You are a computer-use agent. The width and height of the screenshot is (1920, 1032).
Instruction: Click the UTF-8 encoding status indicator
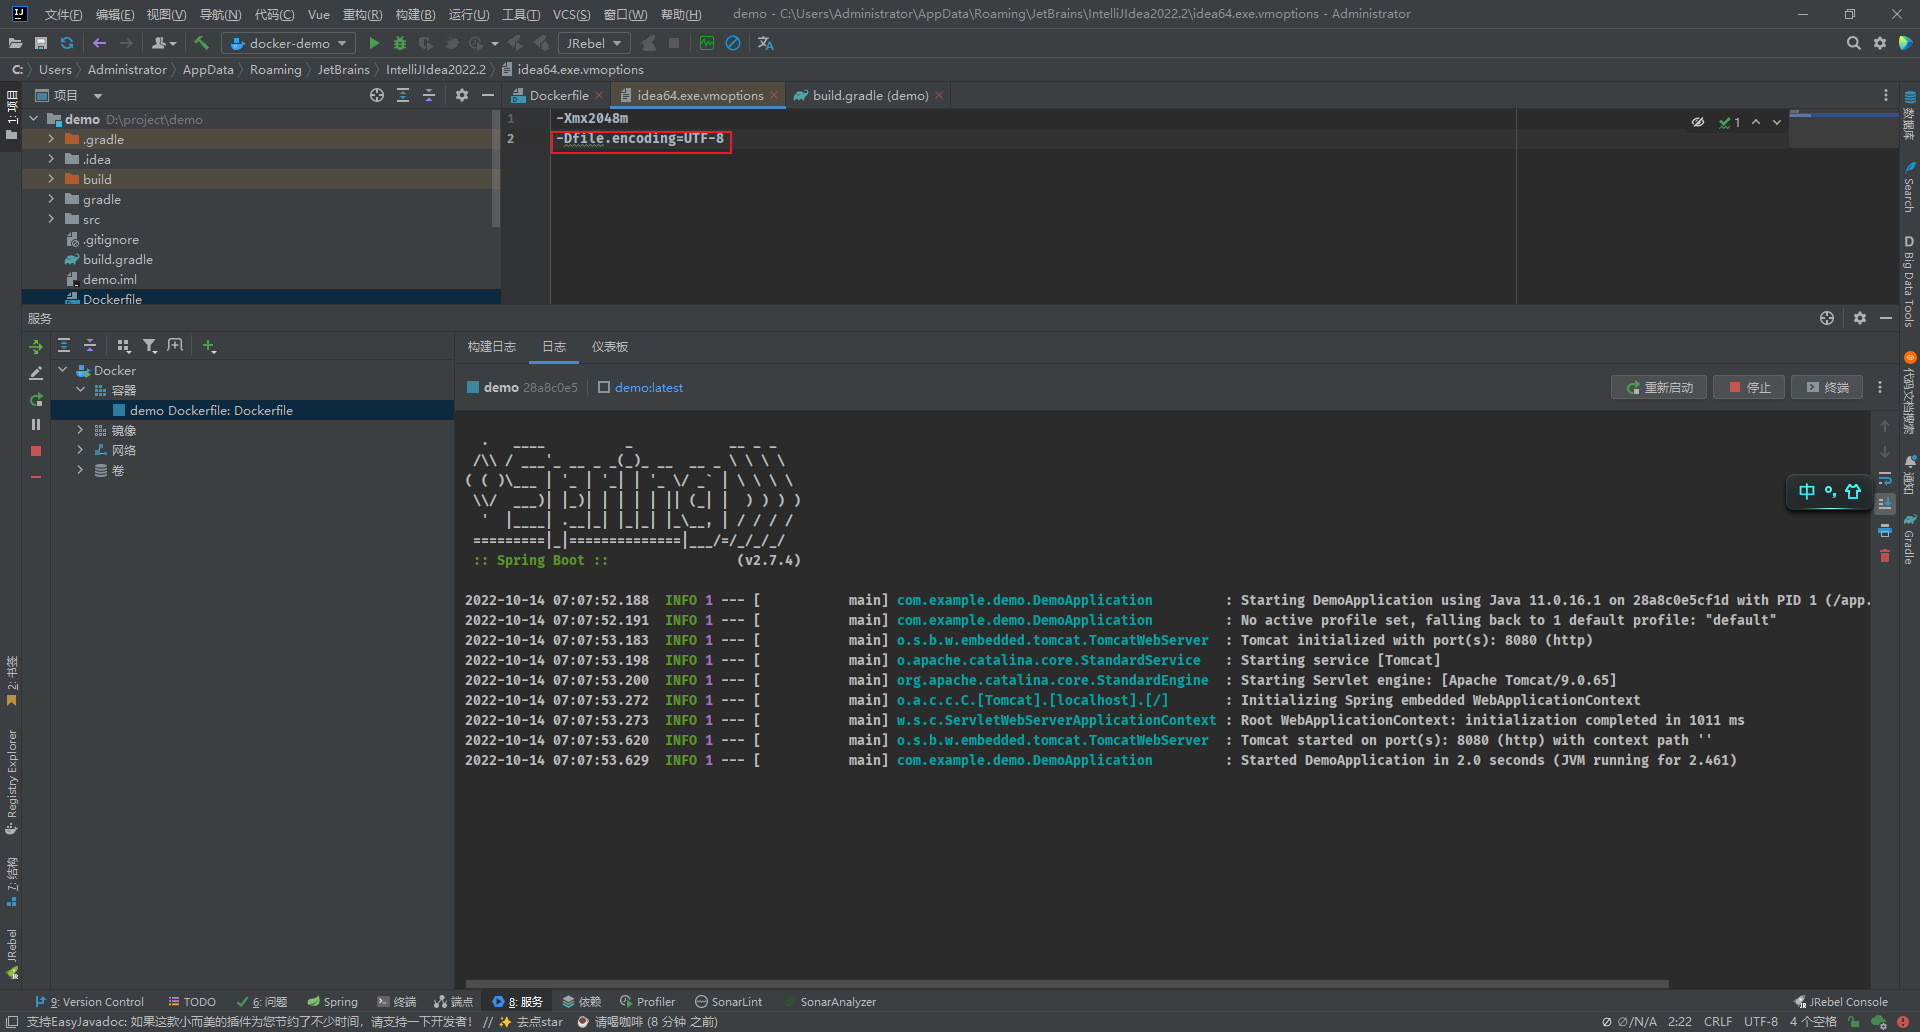[1760, 1021]
